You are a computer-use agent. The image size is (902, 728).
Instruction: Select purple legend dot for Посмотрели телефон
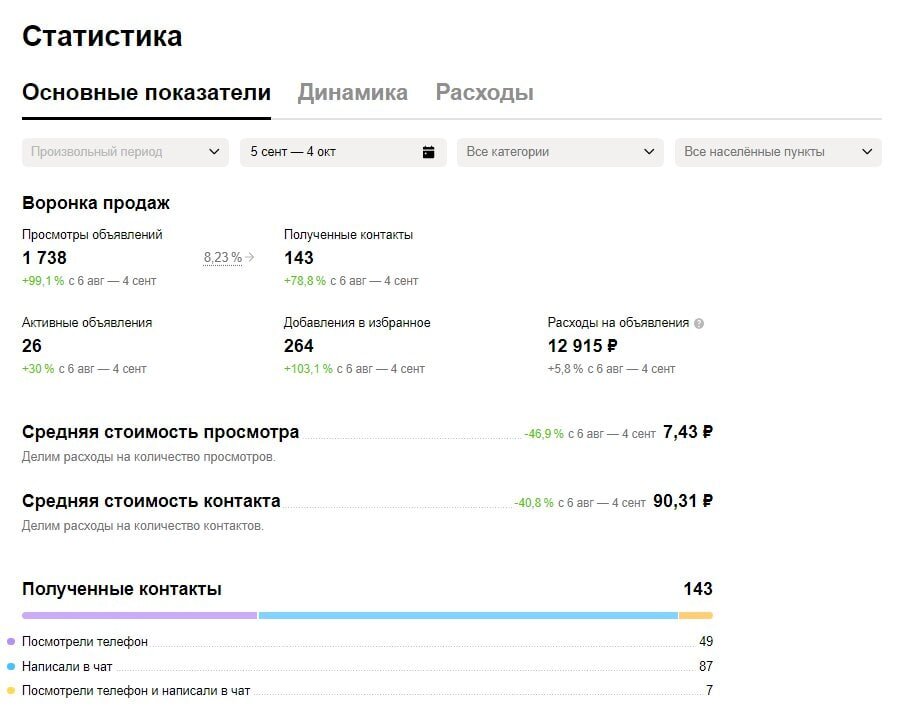point(10,640)
